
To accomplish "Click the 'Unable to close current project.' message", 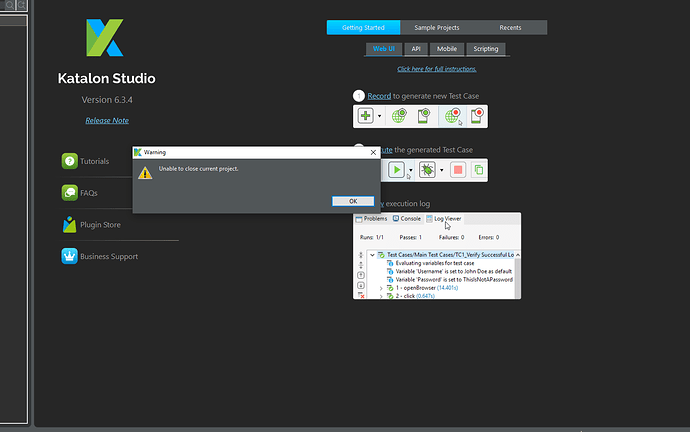I will [198, 168].
